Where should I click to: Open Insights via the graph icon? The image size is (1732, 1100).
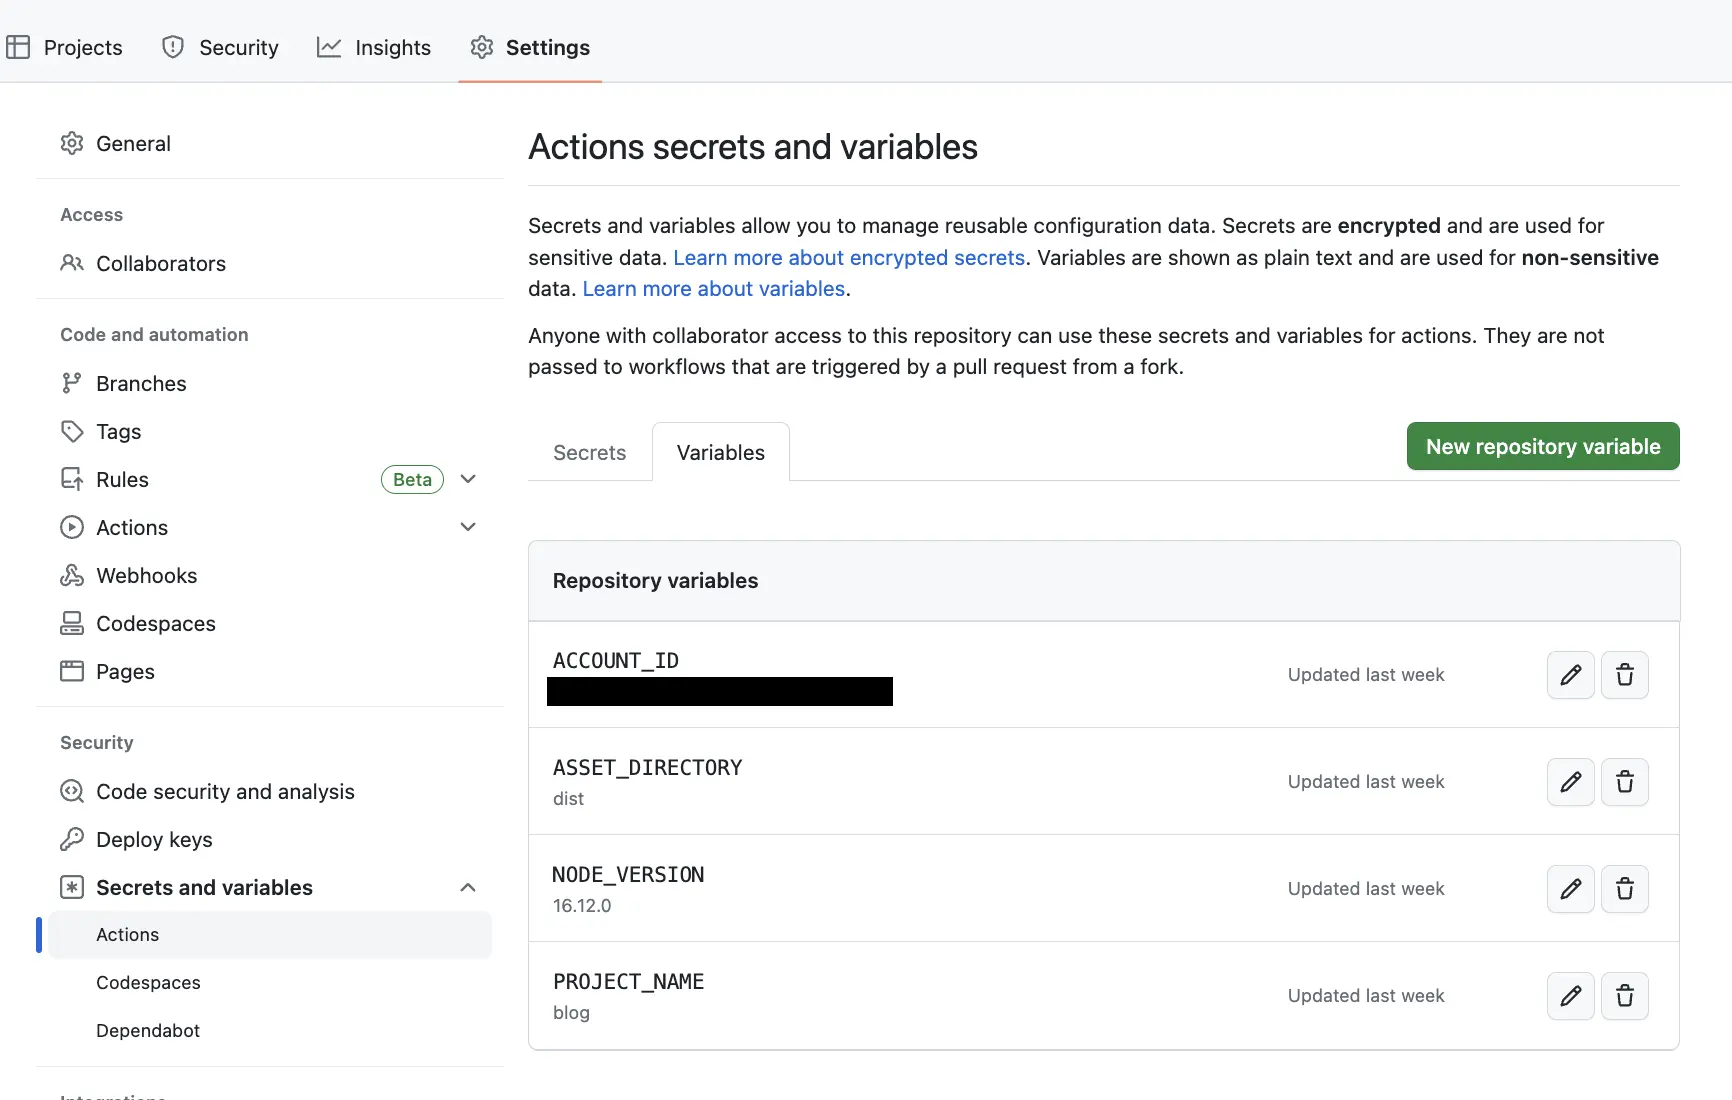click(328, 46)
